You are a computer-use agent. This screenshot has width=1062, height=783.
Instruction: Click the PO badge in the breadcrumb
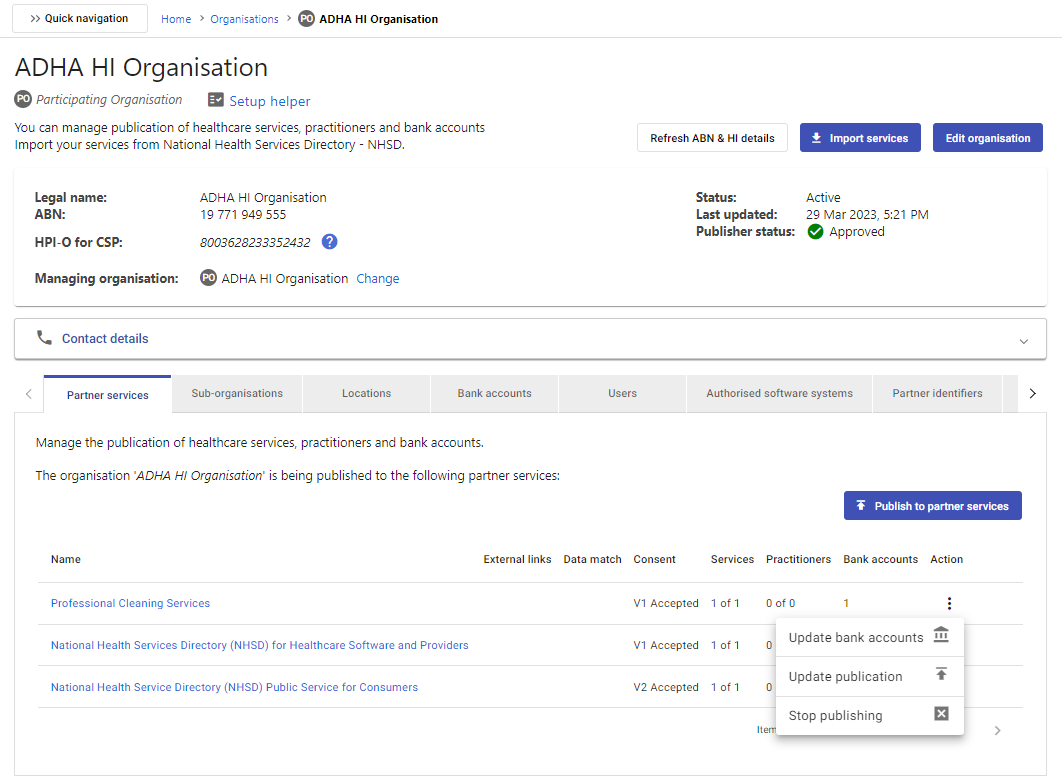[306, 18]
